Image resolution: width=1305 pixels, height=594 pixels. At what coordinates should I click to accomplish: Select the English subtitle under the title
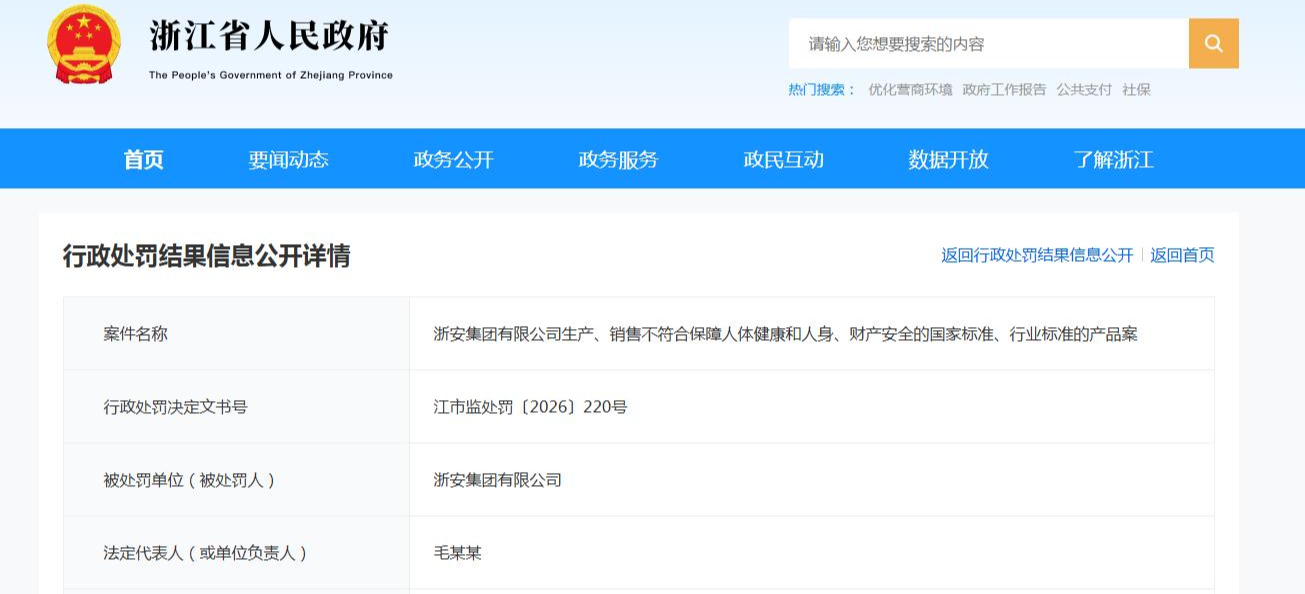pyautogui.click(x=271, y=75)
